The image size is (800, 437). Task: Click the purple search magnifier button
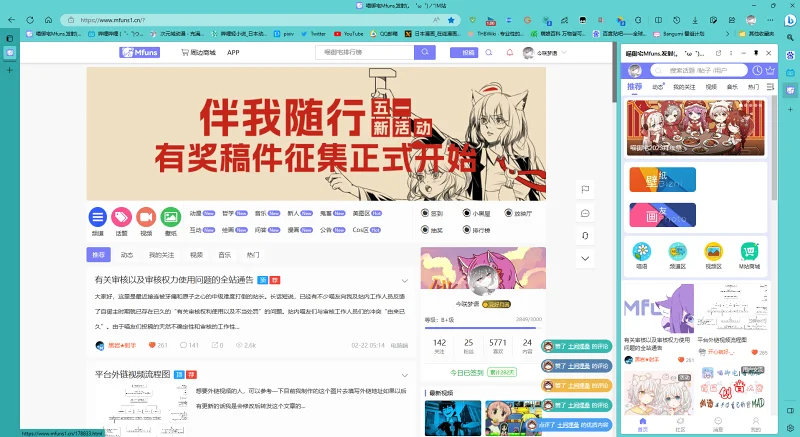click(x=424, y=52)
